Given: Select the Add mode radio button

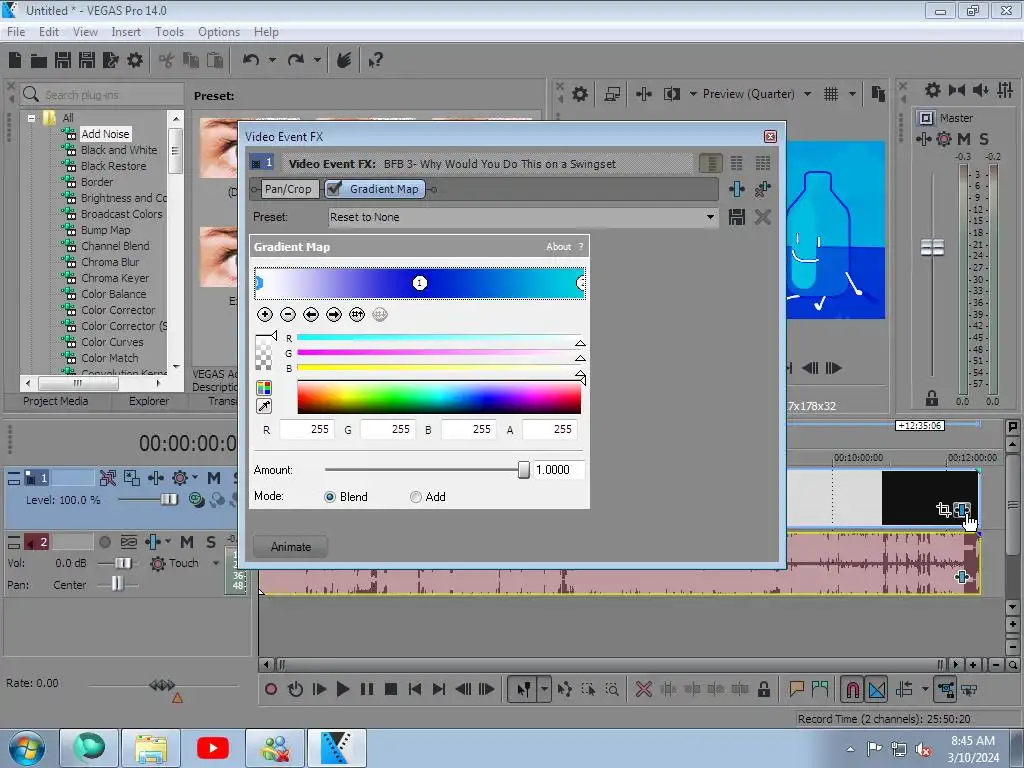Looking at the screenshot, I should pos(415,497).
